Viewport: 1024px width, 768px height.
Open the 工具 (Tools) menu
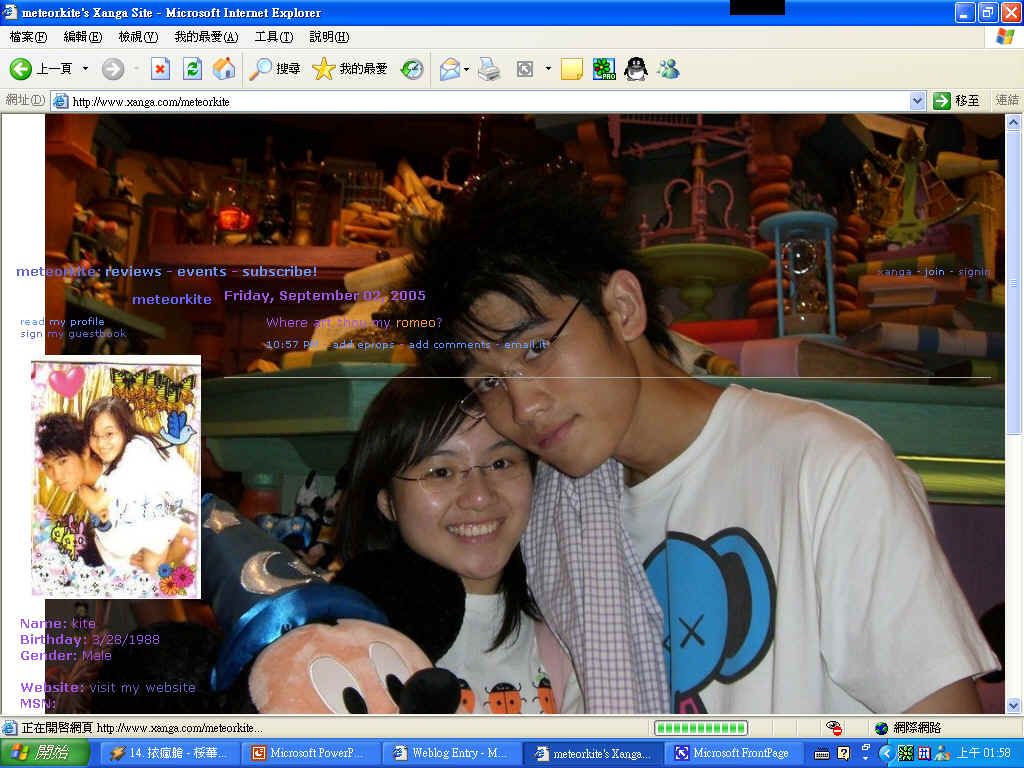[274, 37]
